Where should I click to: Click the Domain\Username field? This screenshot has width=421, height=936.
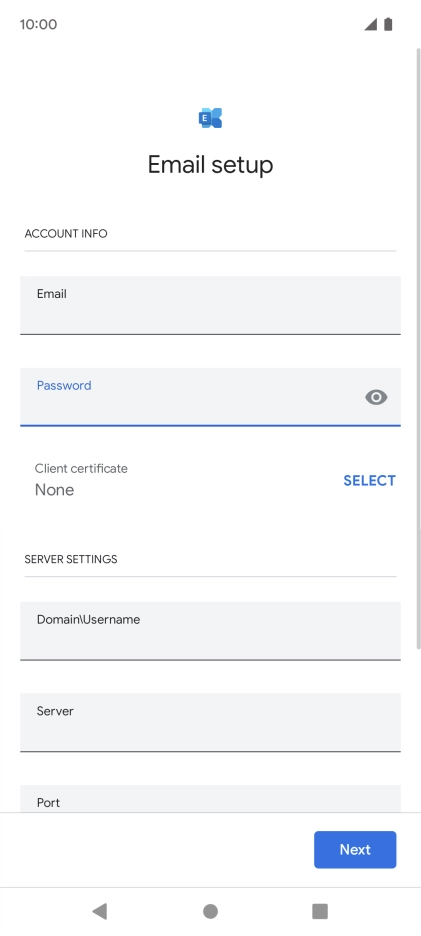(210, 631)
